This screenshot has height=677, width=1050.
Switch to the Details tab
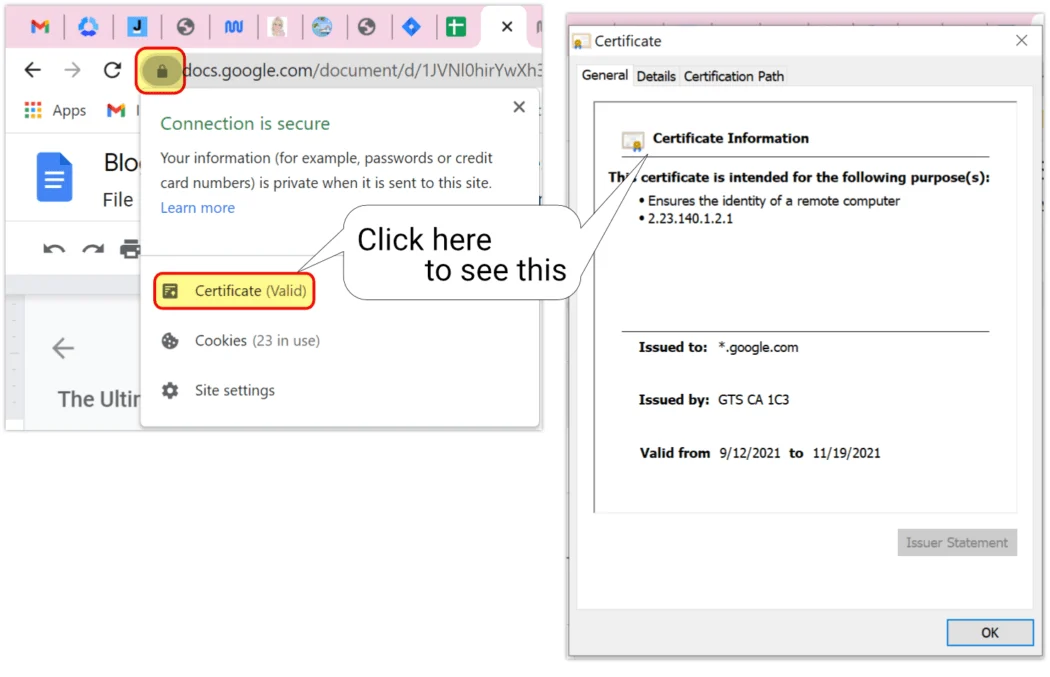coord(656,76)
